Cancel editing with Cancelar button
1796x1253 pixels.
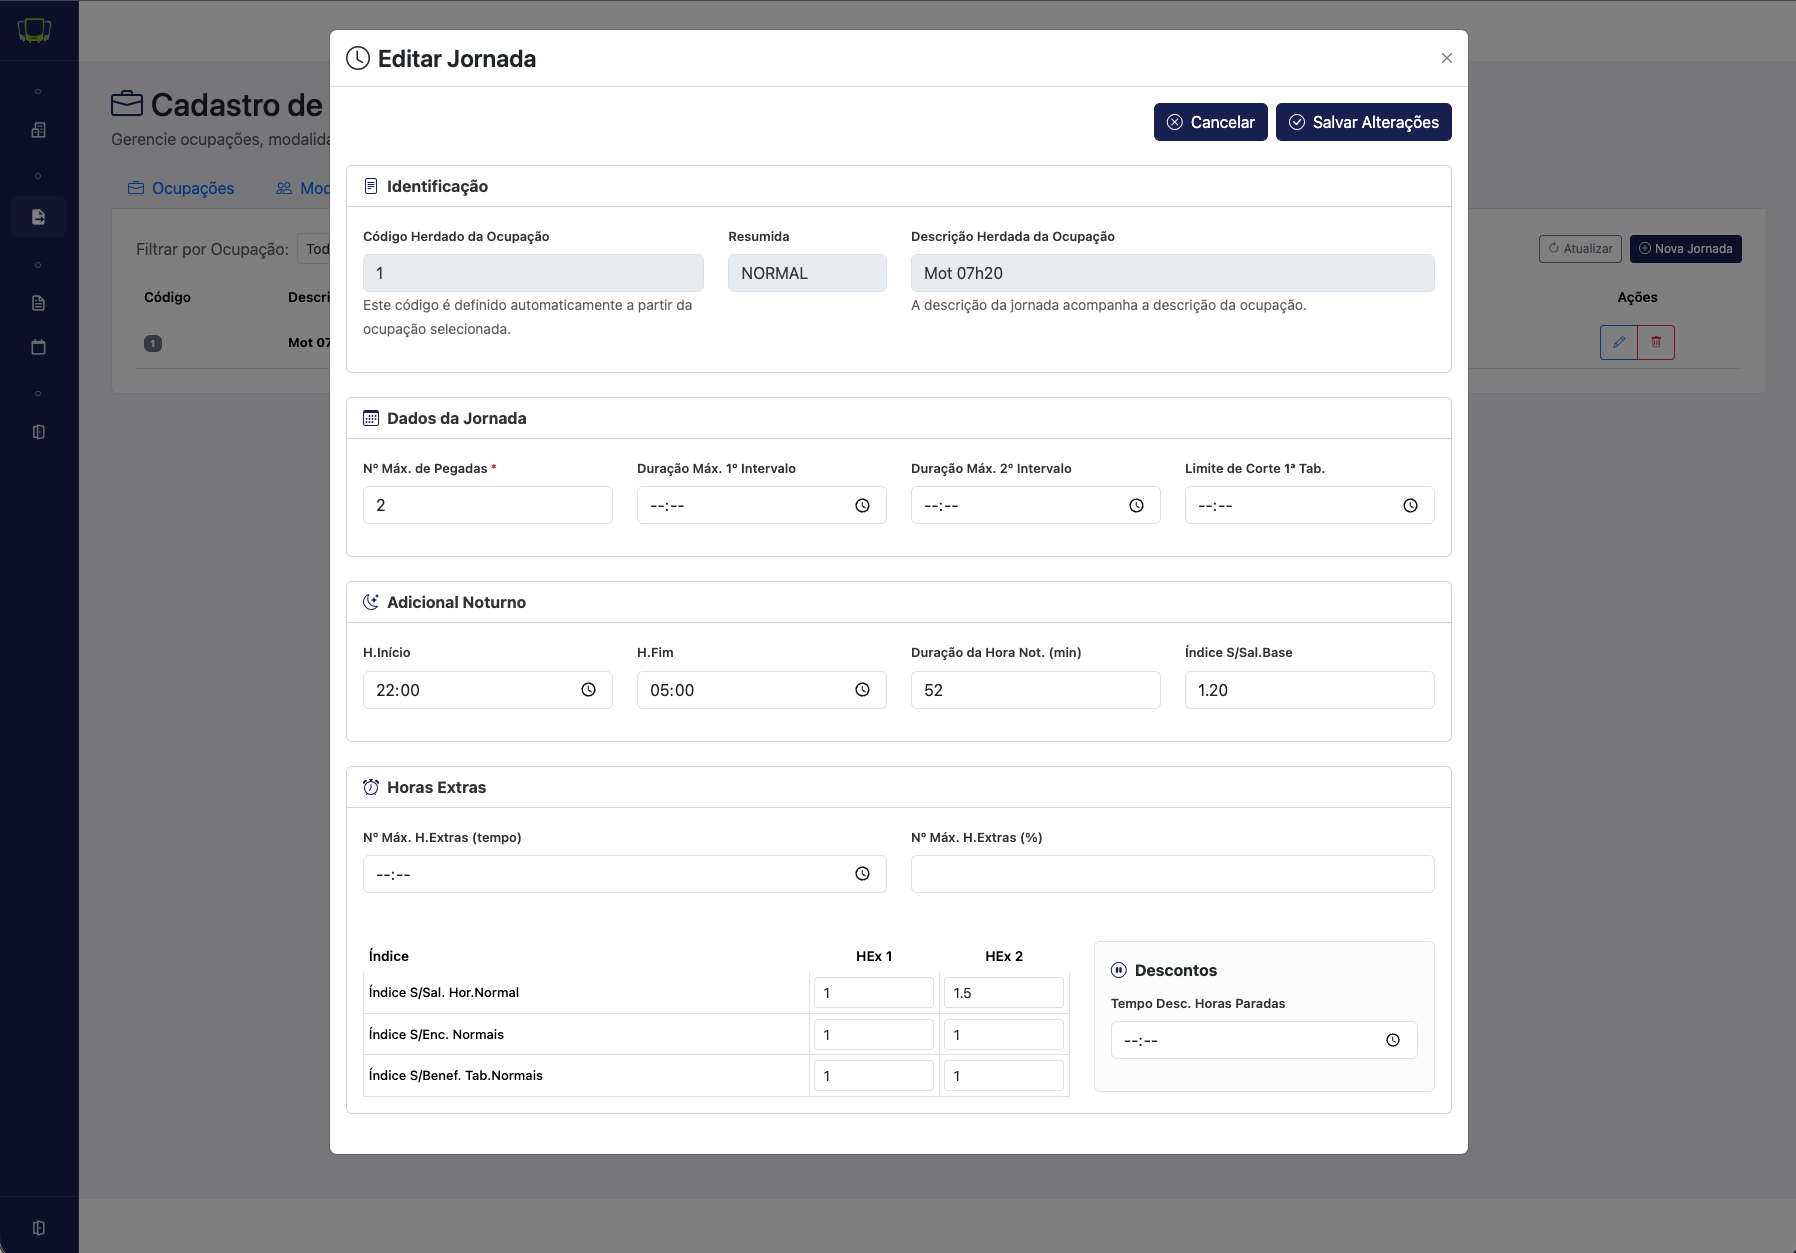[1210, 122]
